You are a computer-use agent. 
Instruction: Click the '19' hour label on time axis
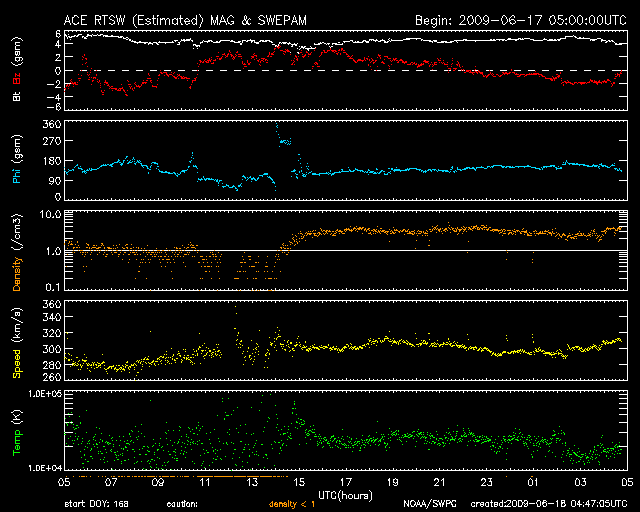392,483
